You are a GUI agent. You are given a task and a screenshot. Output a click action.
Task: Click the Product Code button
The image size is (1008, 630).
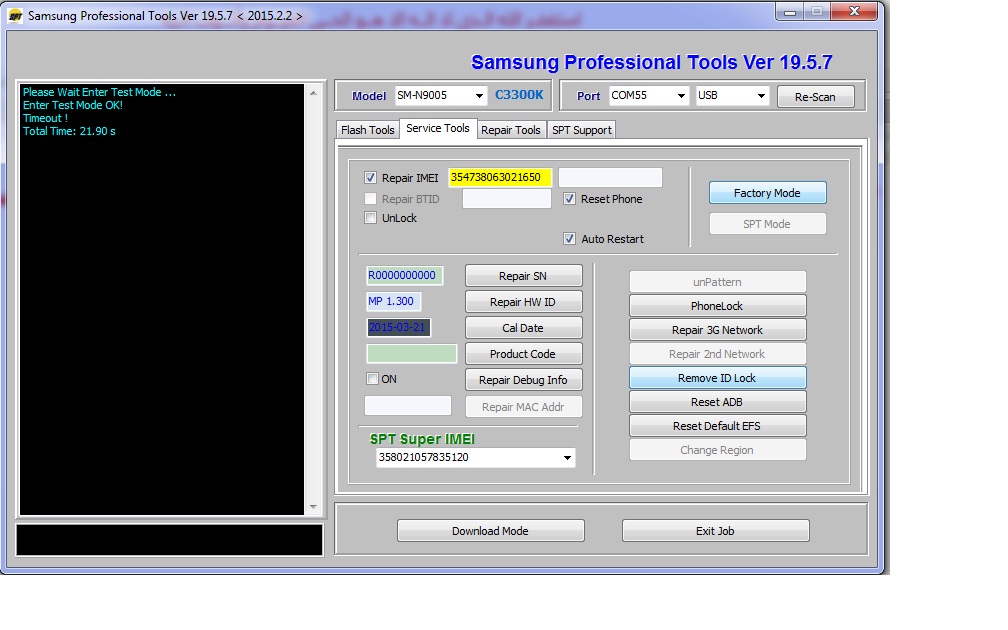point(523,354)
